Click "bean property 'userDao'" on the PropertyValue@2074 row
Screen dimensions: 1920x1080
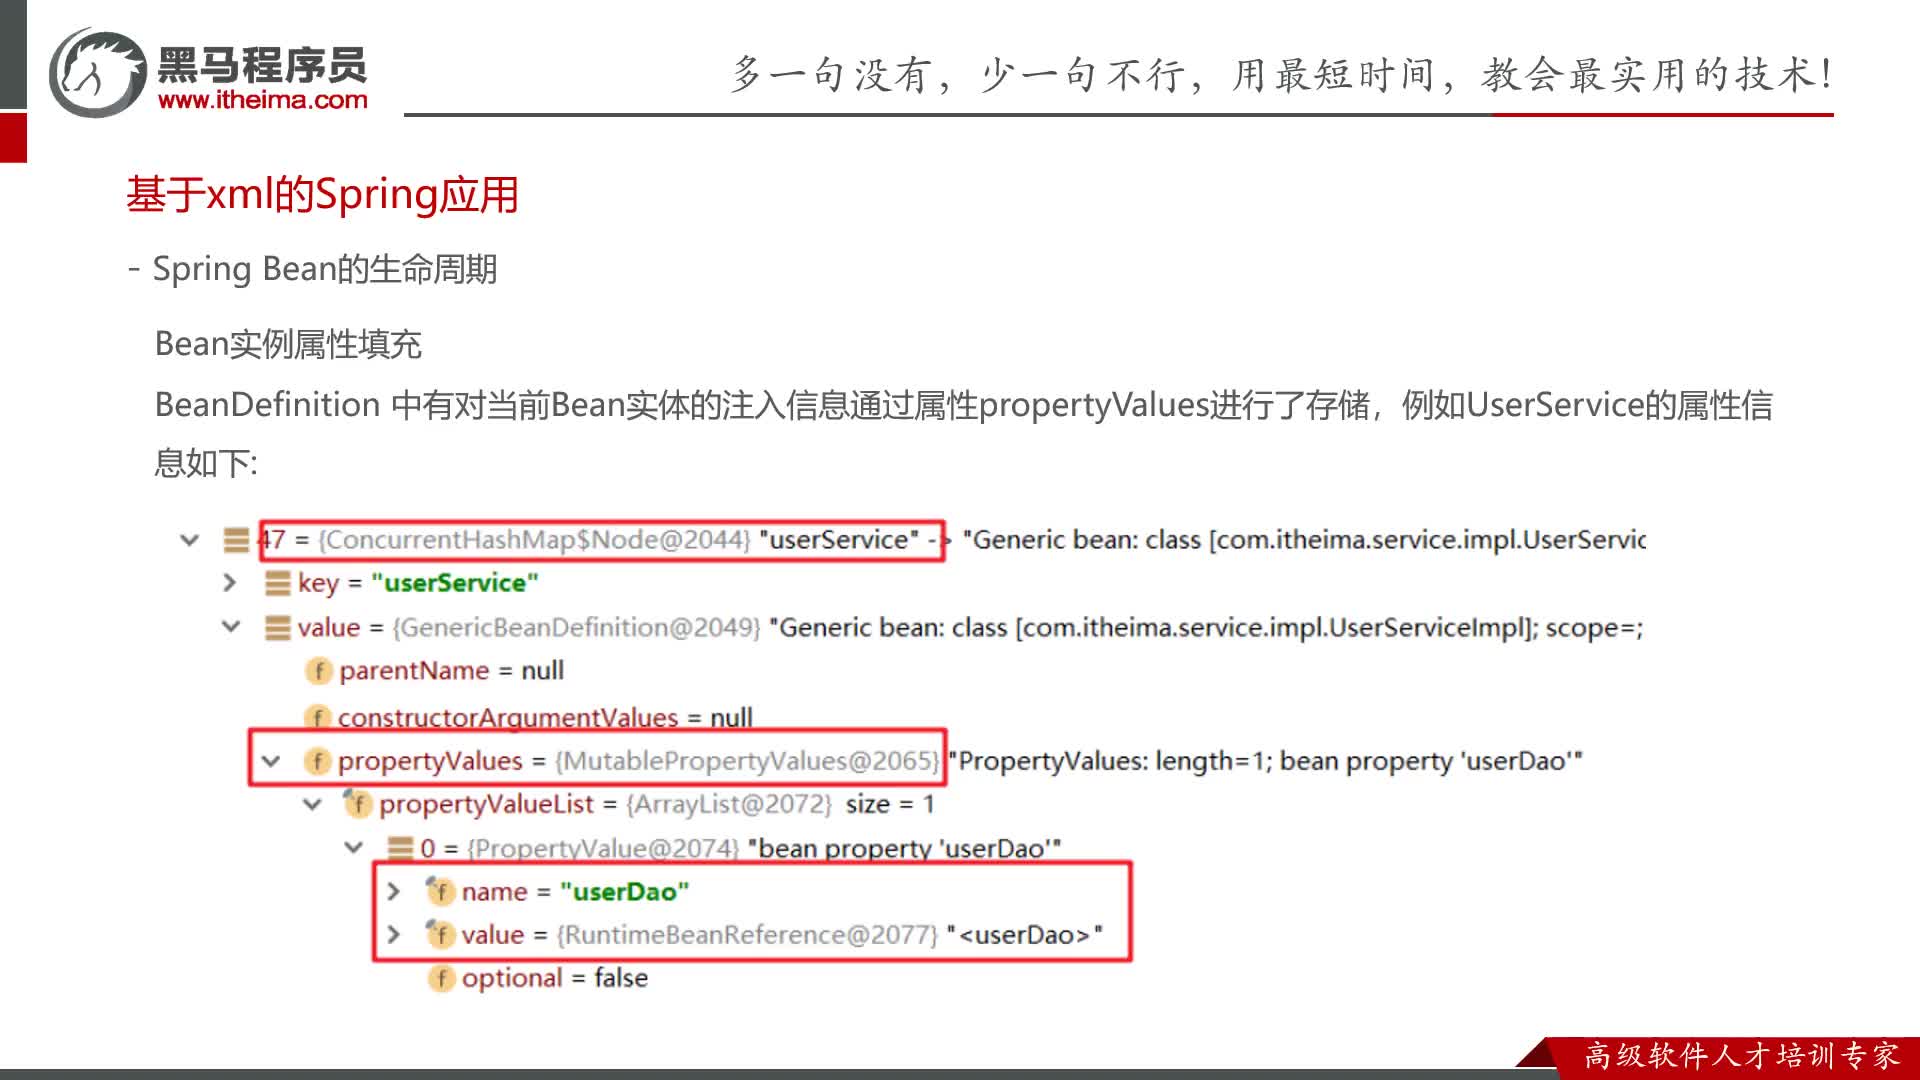(904, 848)
